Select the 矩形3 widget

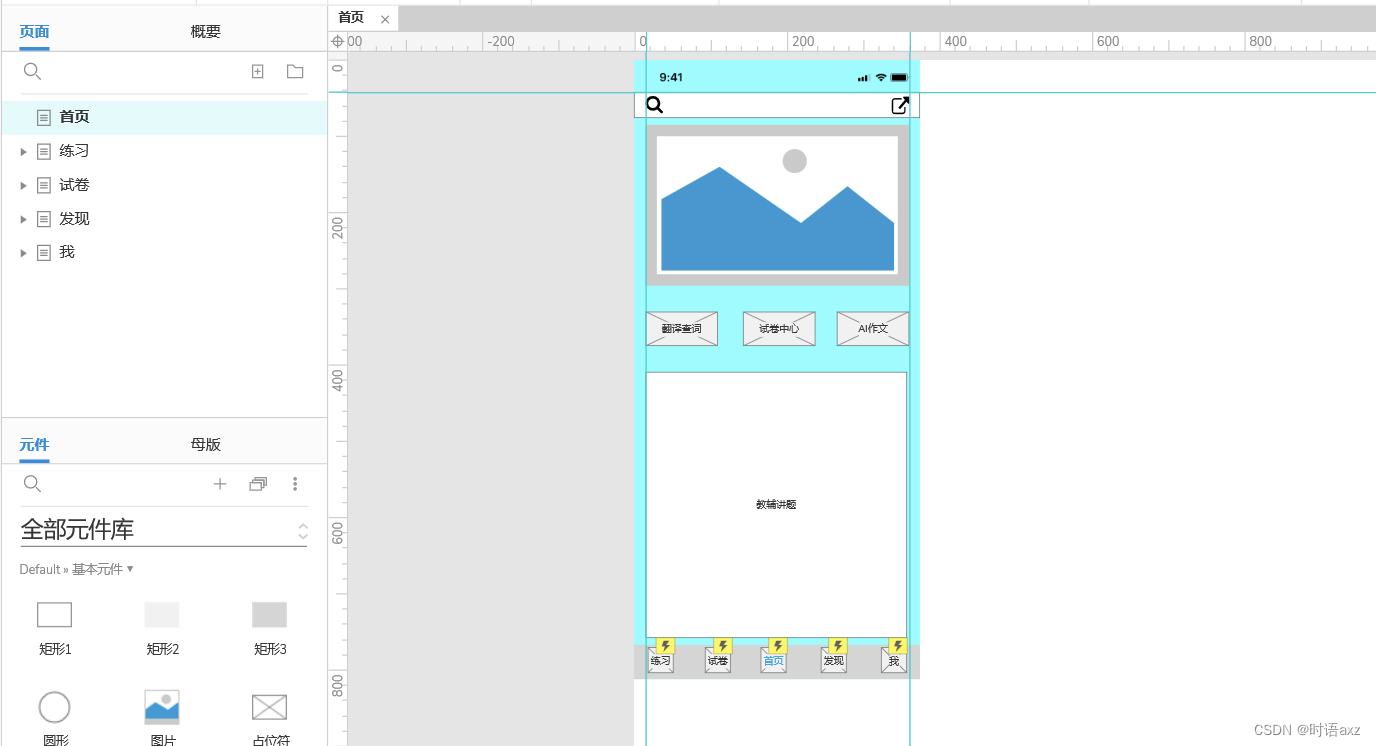coord(269,626)
